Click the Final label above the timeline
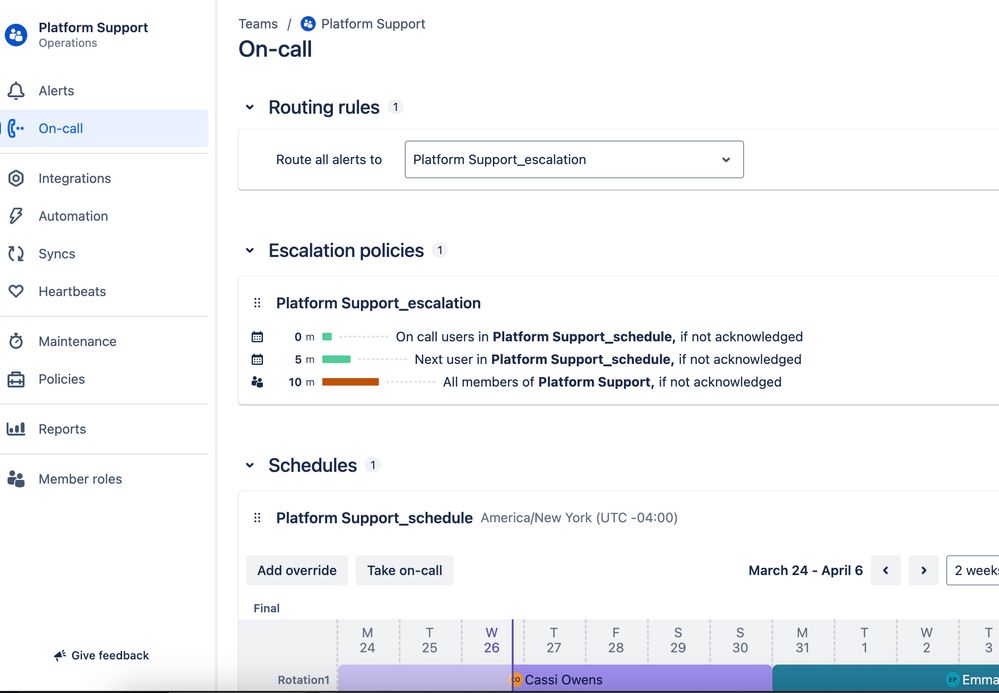 (266, 608)
